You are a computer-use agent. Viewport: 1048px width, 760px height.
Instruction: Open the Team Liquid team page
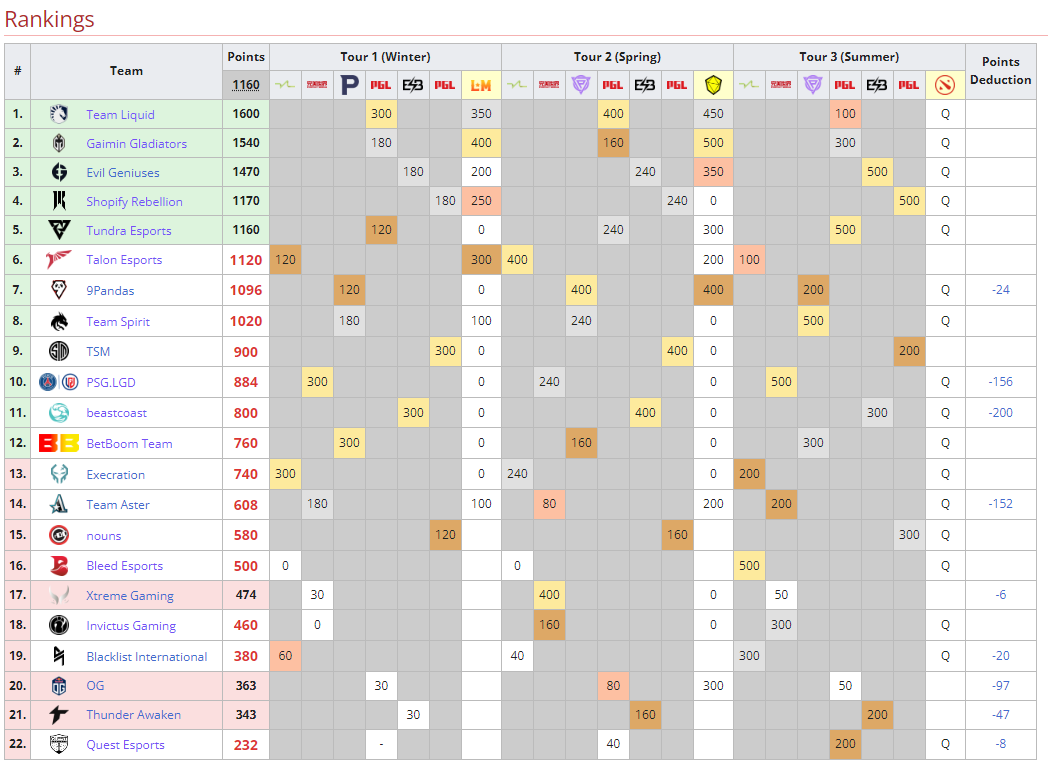pos(120,114)
